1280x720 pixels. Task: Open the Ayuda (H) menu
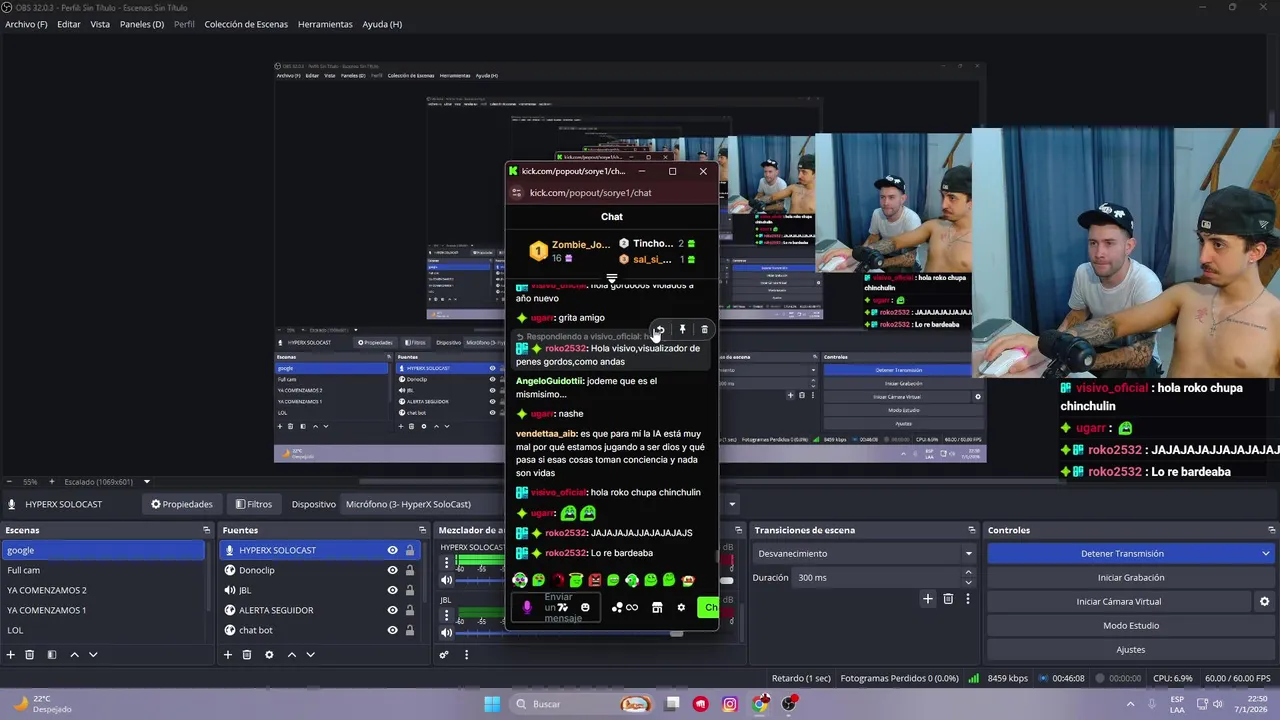point(382,24)
